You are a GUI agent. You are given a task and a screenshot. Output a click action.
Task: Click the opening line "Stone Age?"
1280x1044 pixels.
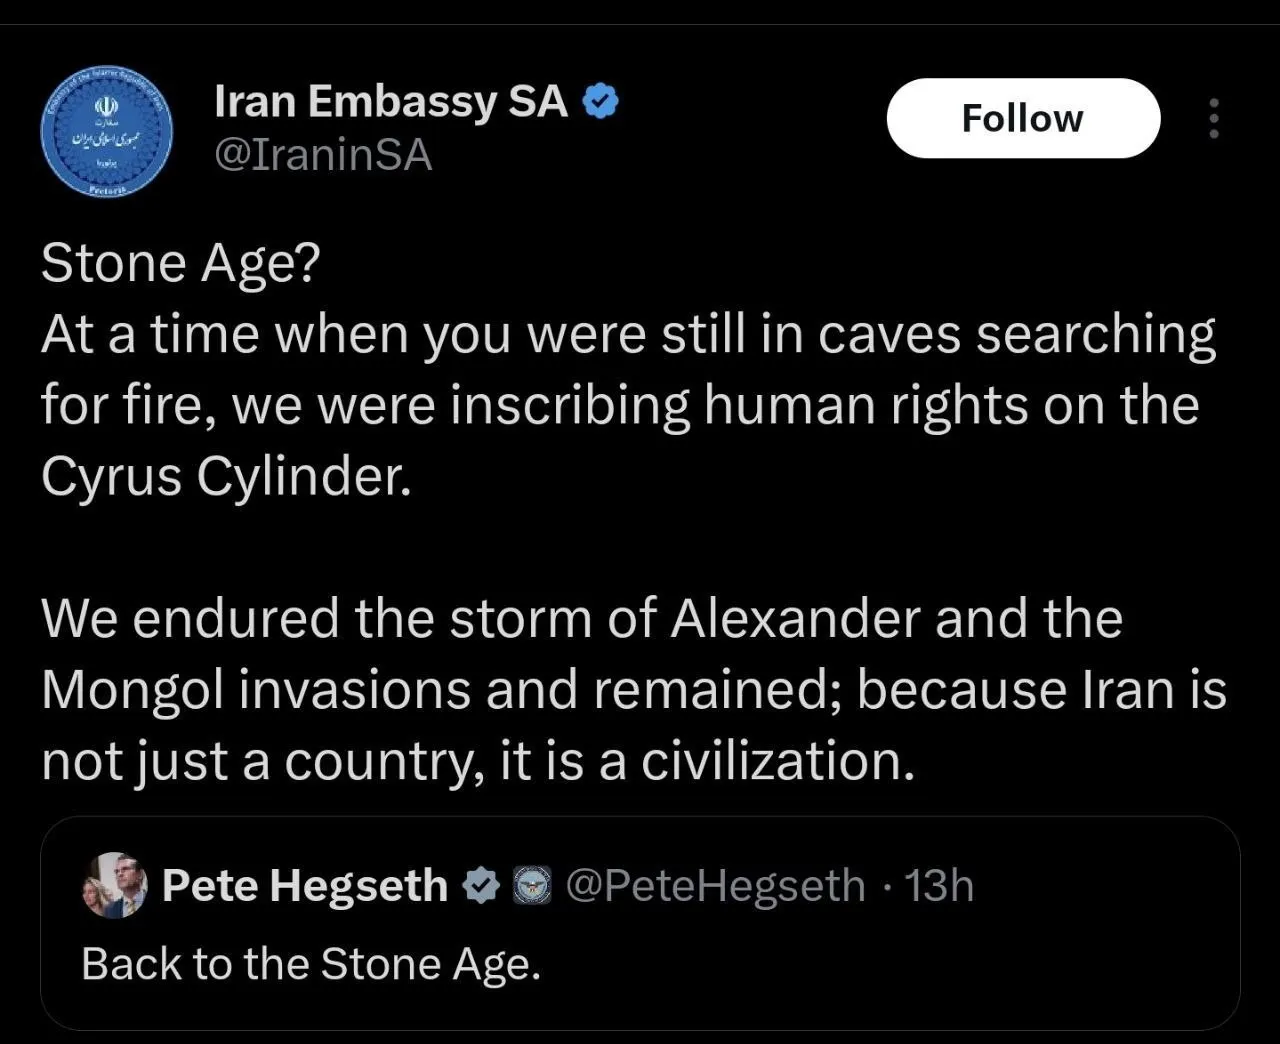pyautogui.click(x=180, y=263)
